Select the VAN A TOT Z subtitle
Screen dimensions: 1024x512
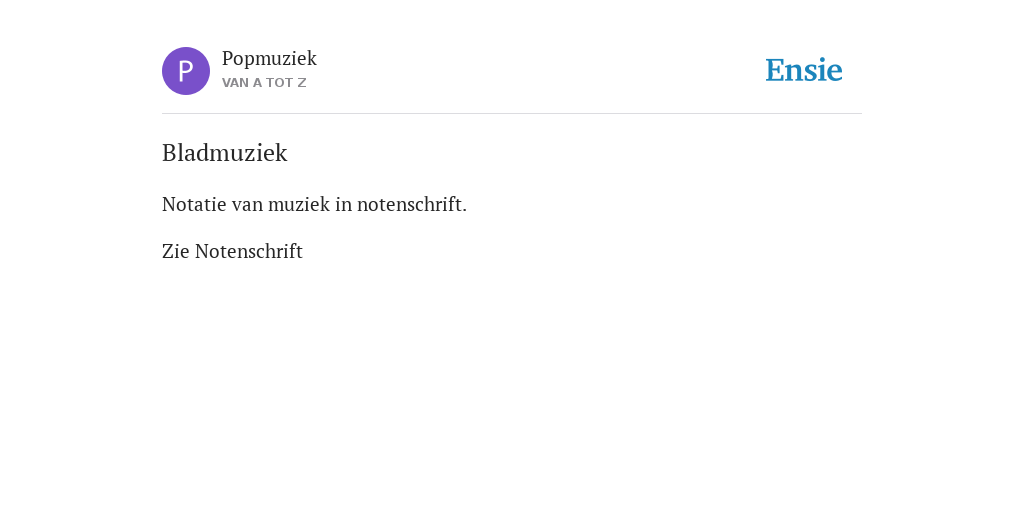(x=264, y=83)
